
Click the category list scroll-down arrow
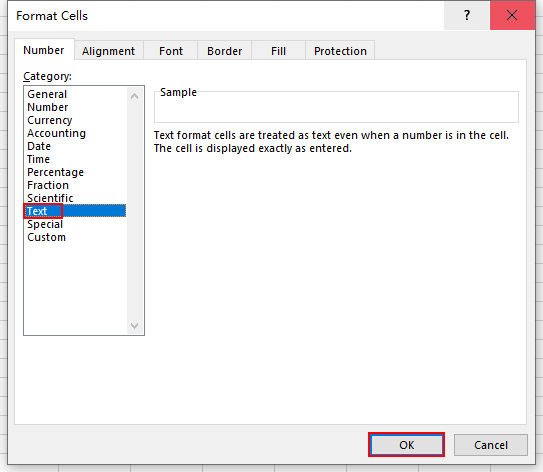click(x=135, y=326)
